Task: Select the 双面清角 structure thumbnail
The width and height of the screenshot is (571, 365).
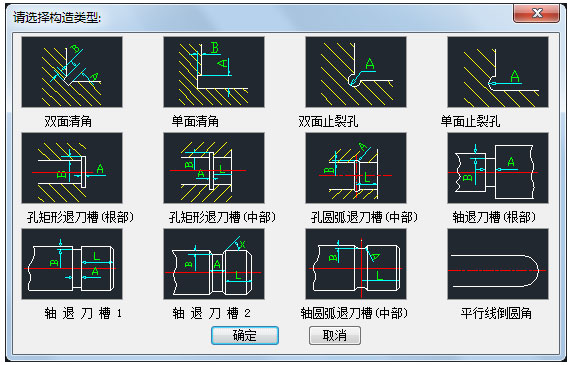Action: 72,72
